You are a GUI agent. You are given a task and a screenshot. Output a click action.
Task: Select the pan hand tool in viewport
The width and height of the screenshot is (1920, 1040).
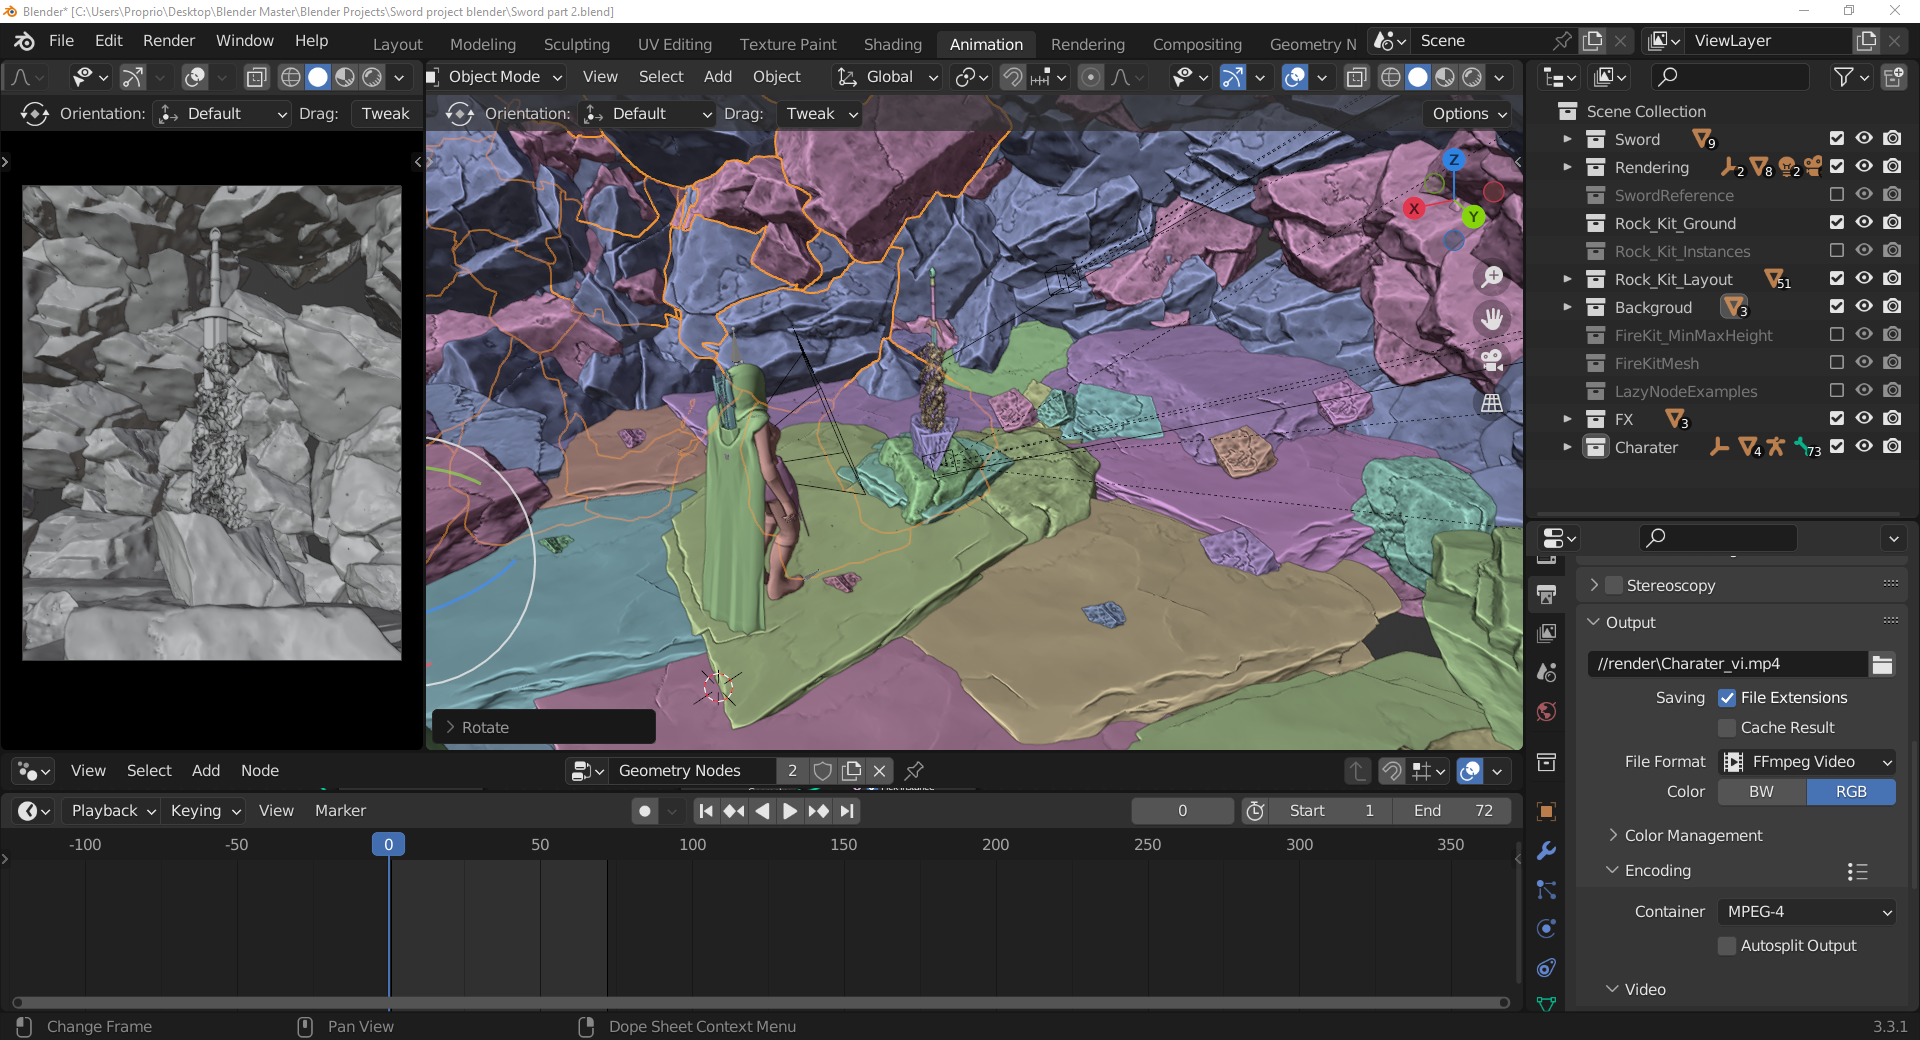point(1492,319)
